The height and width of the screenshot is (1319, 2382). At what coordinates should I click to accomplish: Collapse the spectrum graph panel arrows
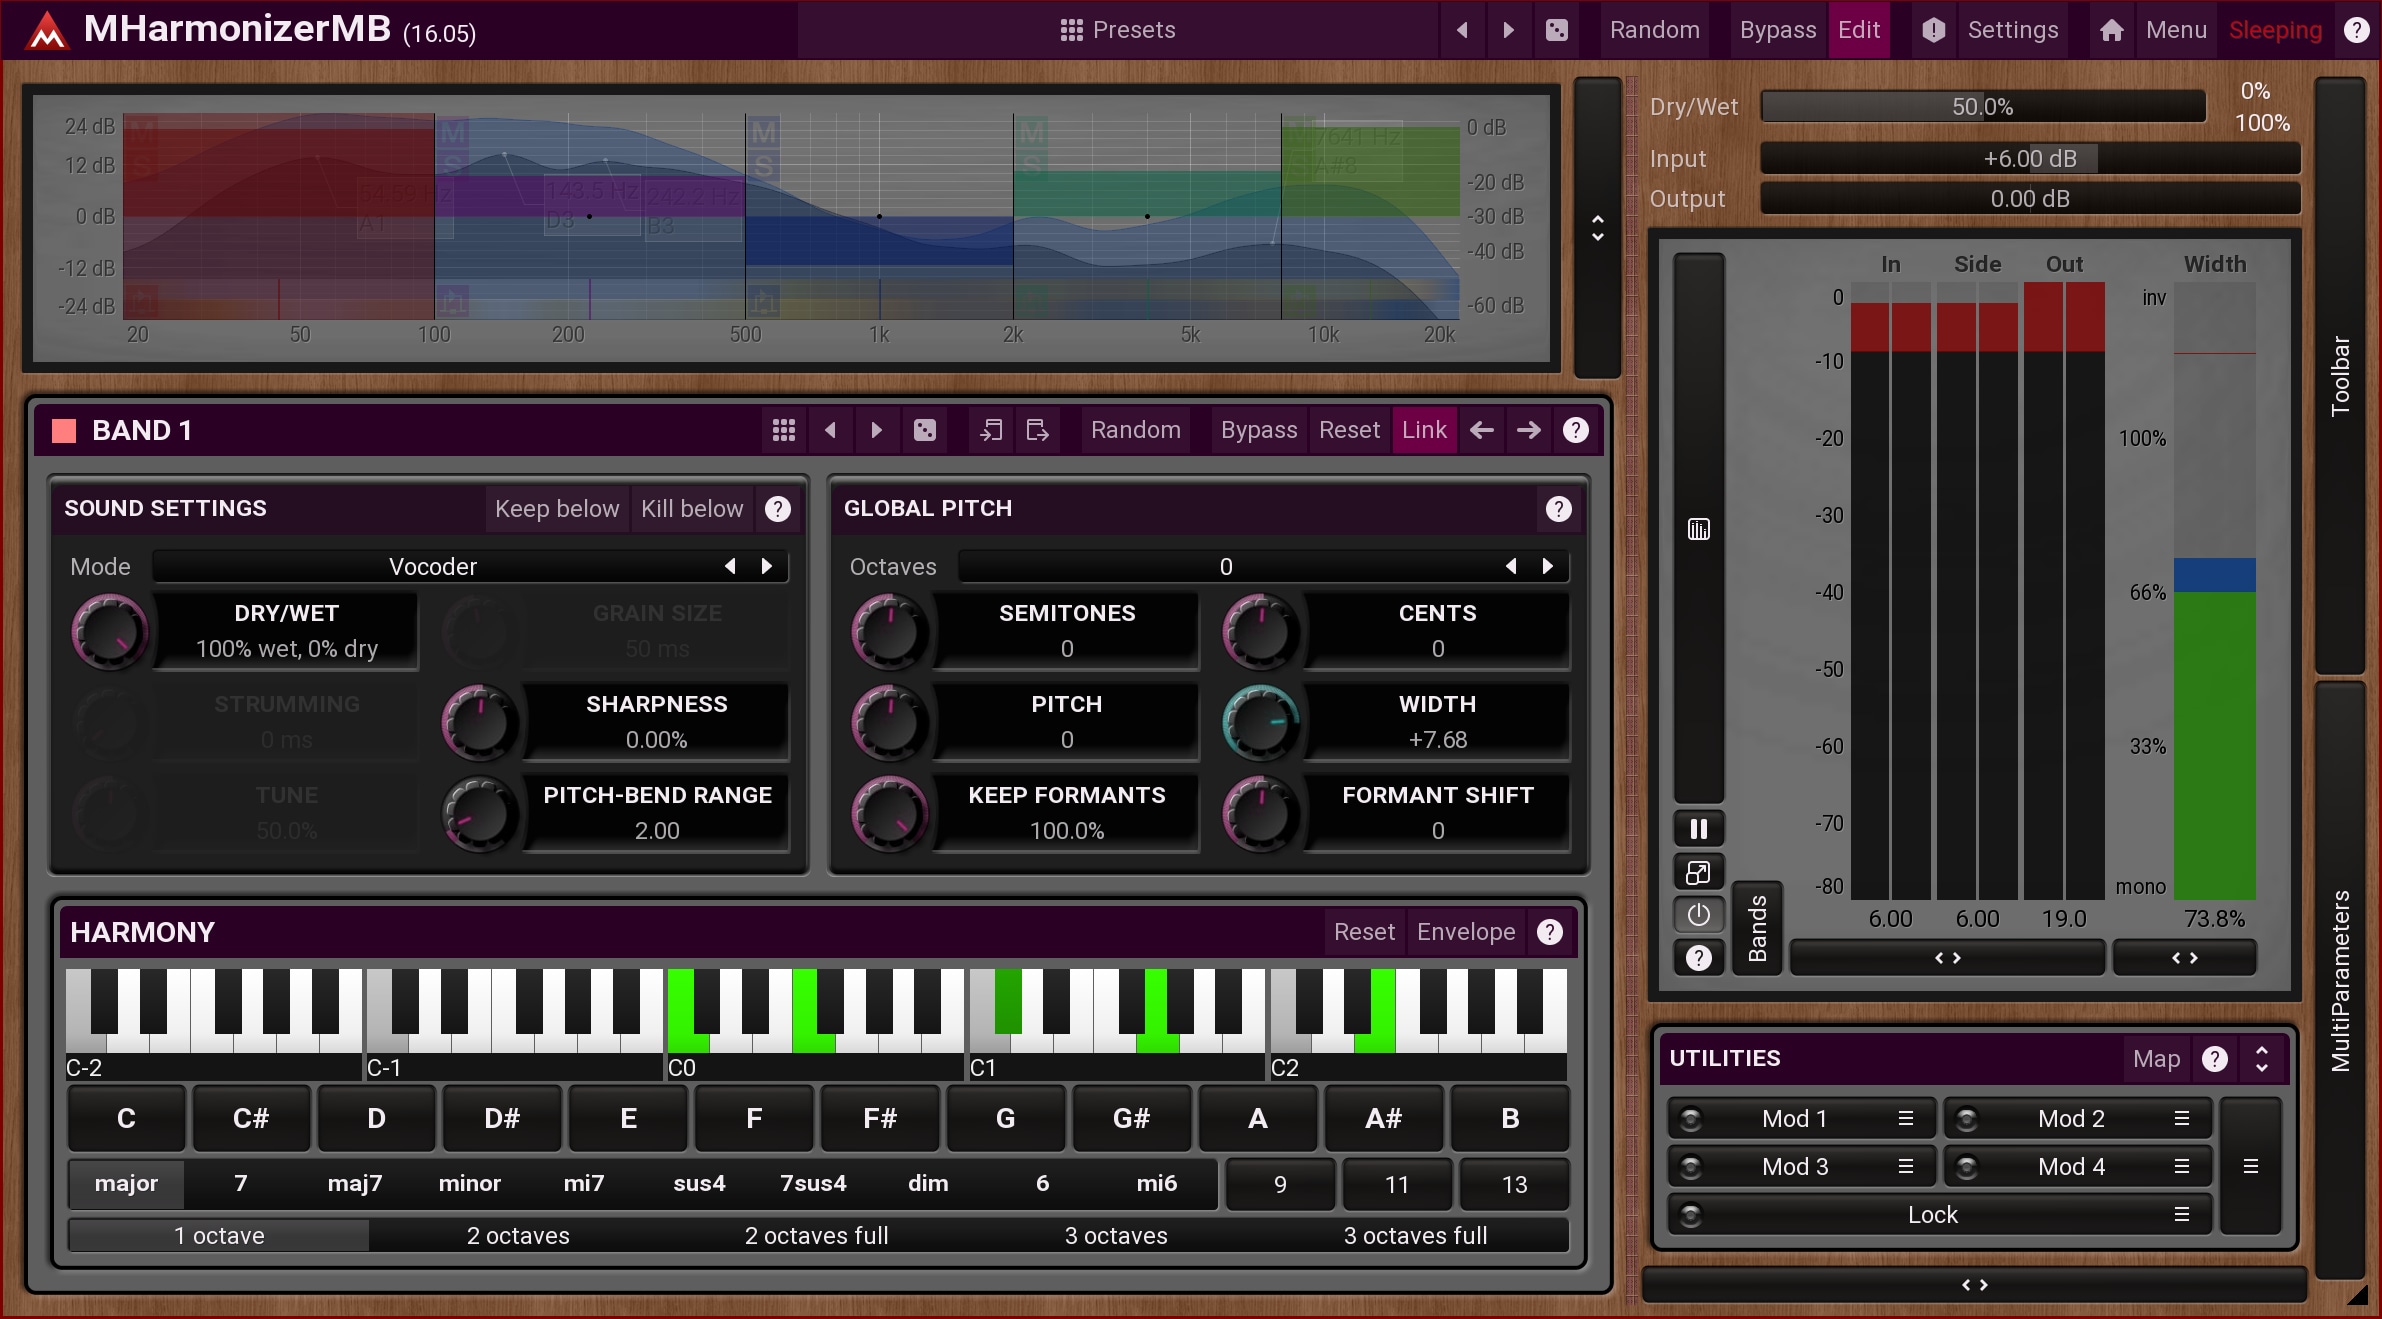click(x=1597, y=228)
